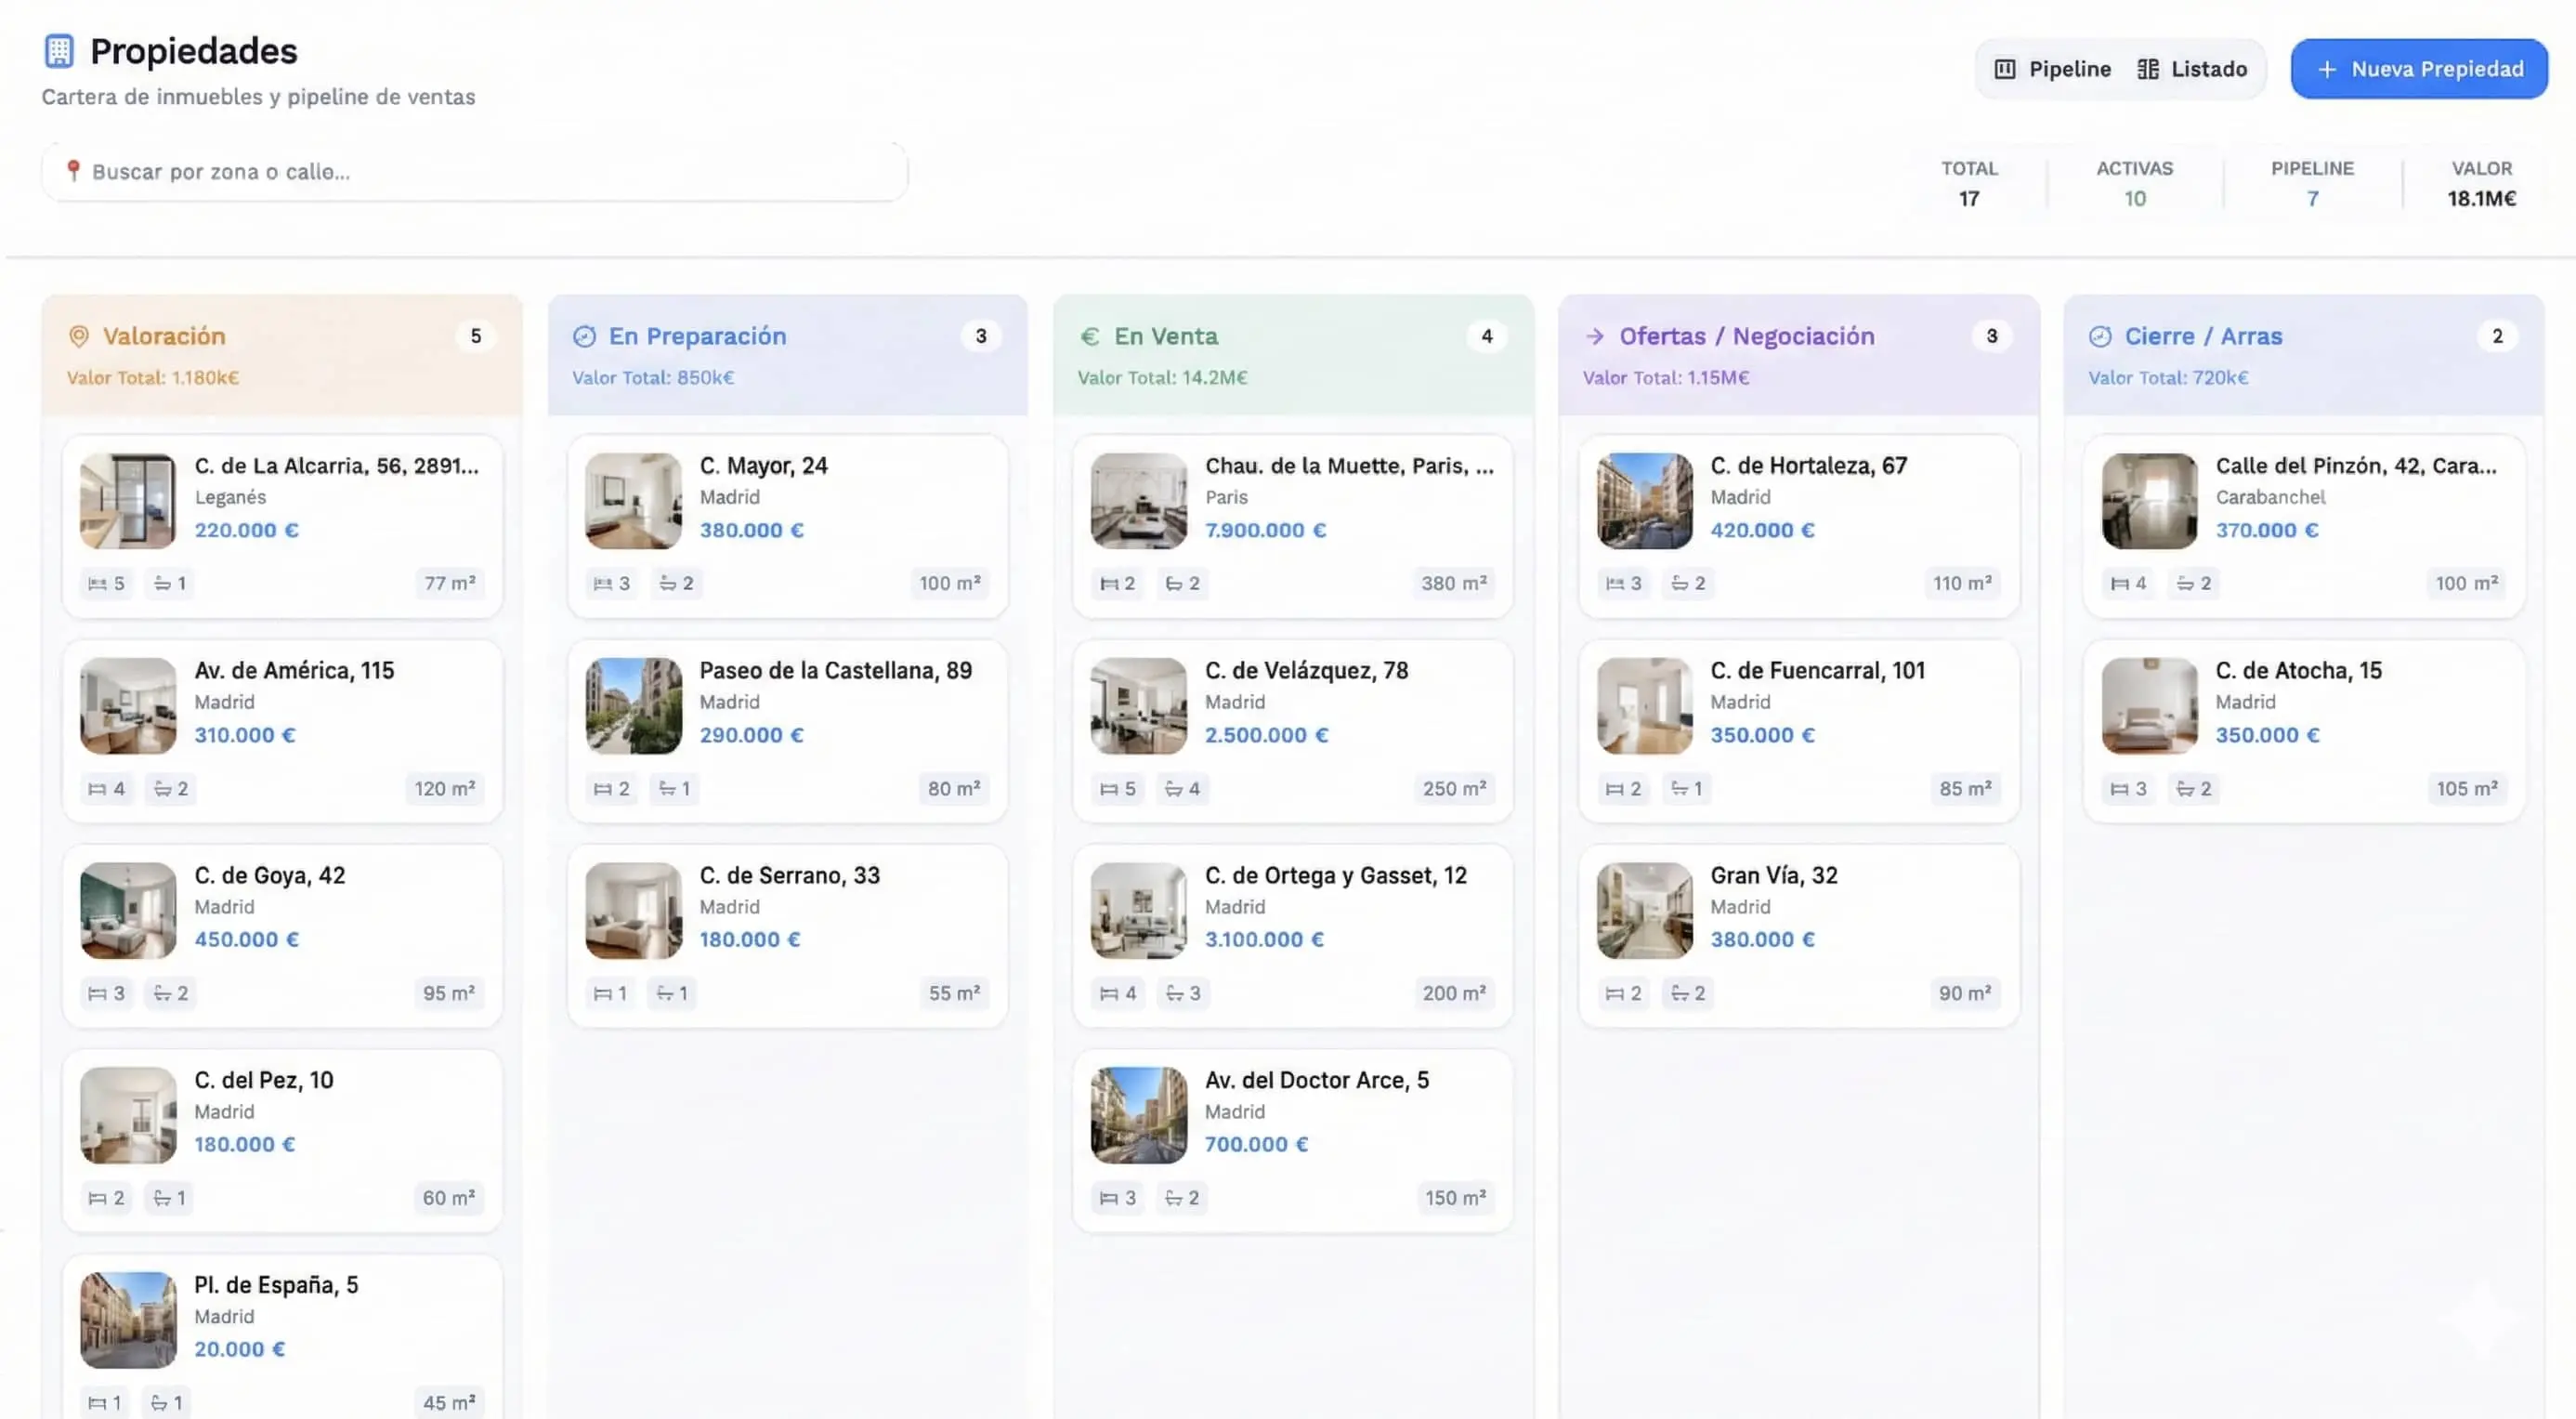
Task: Click the count badge on the Valoración column
Action: click(476, 336)
